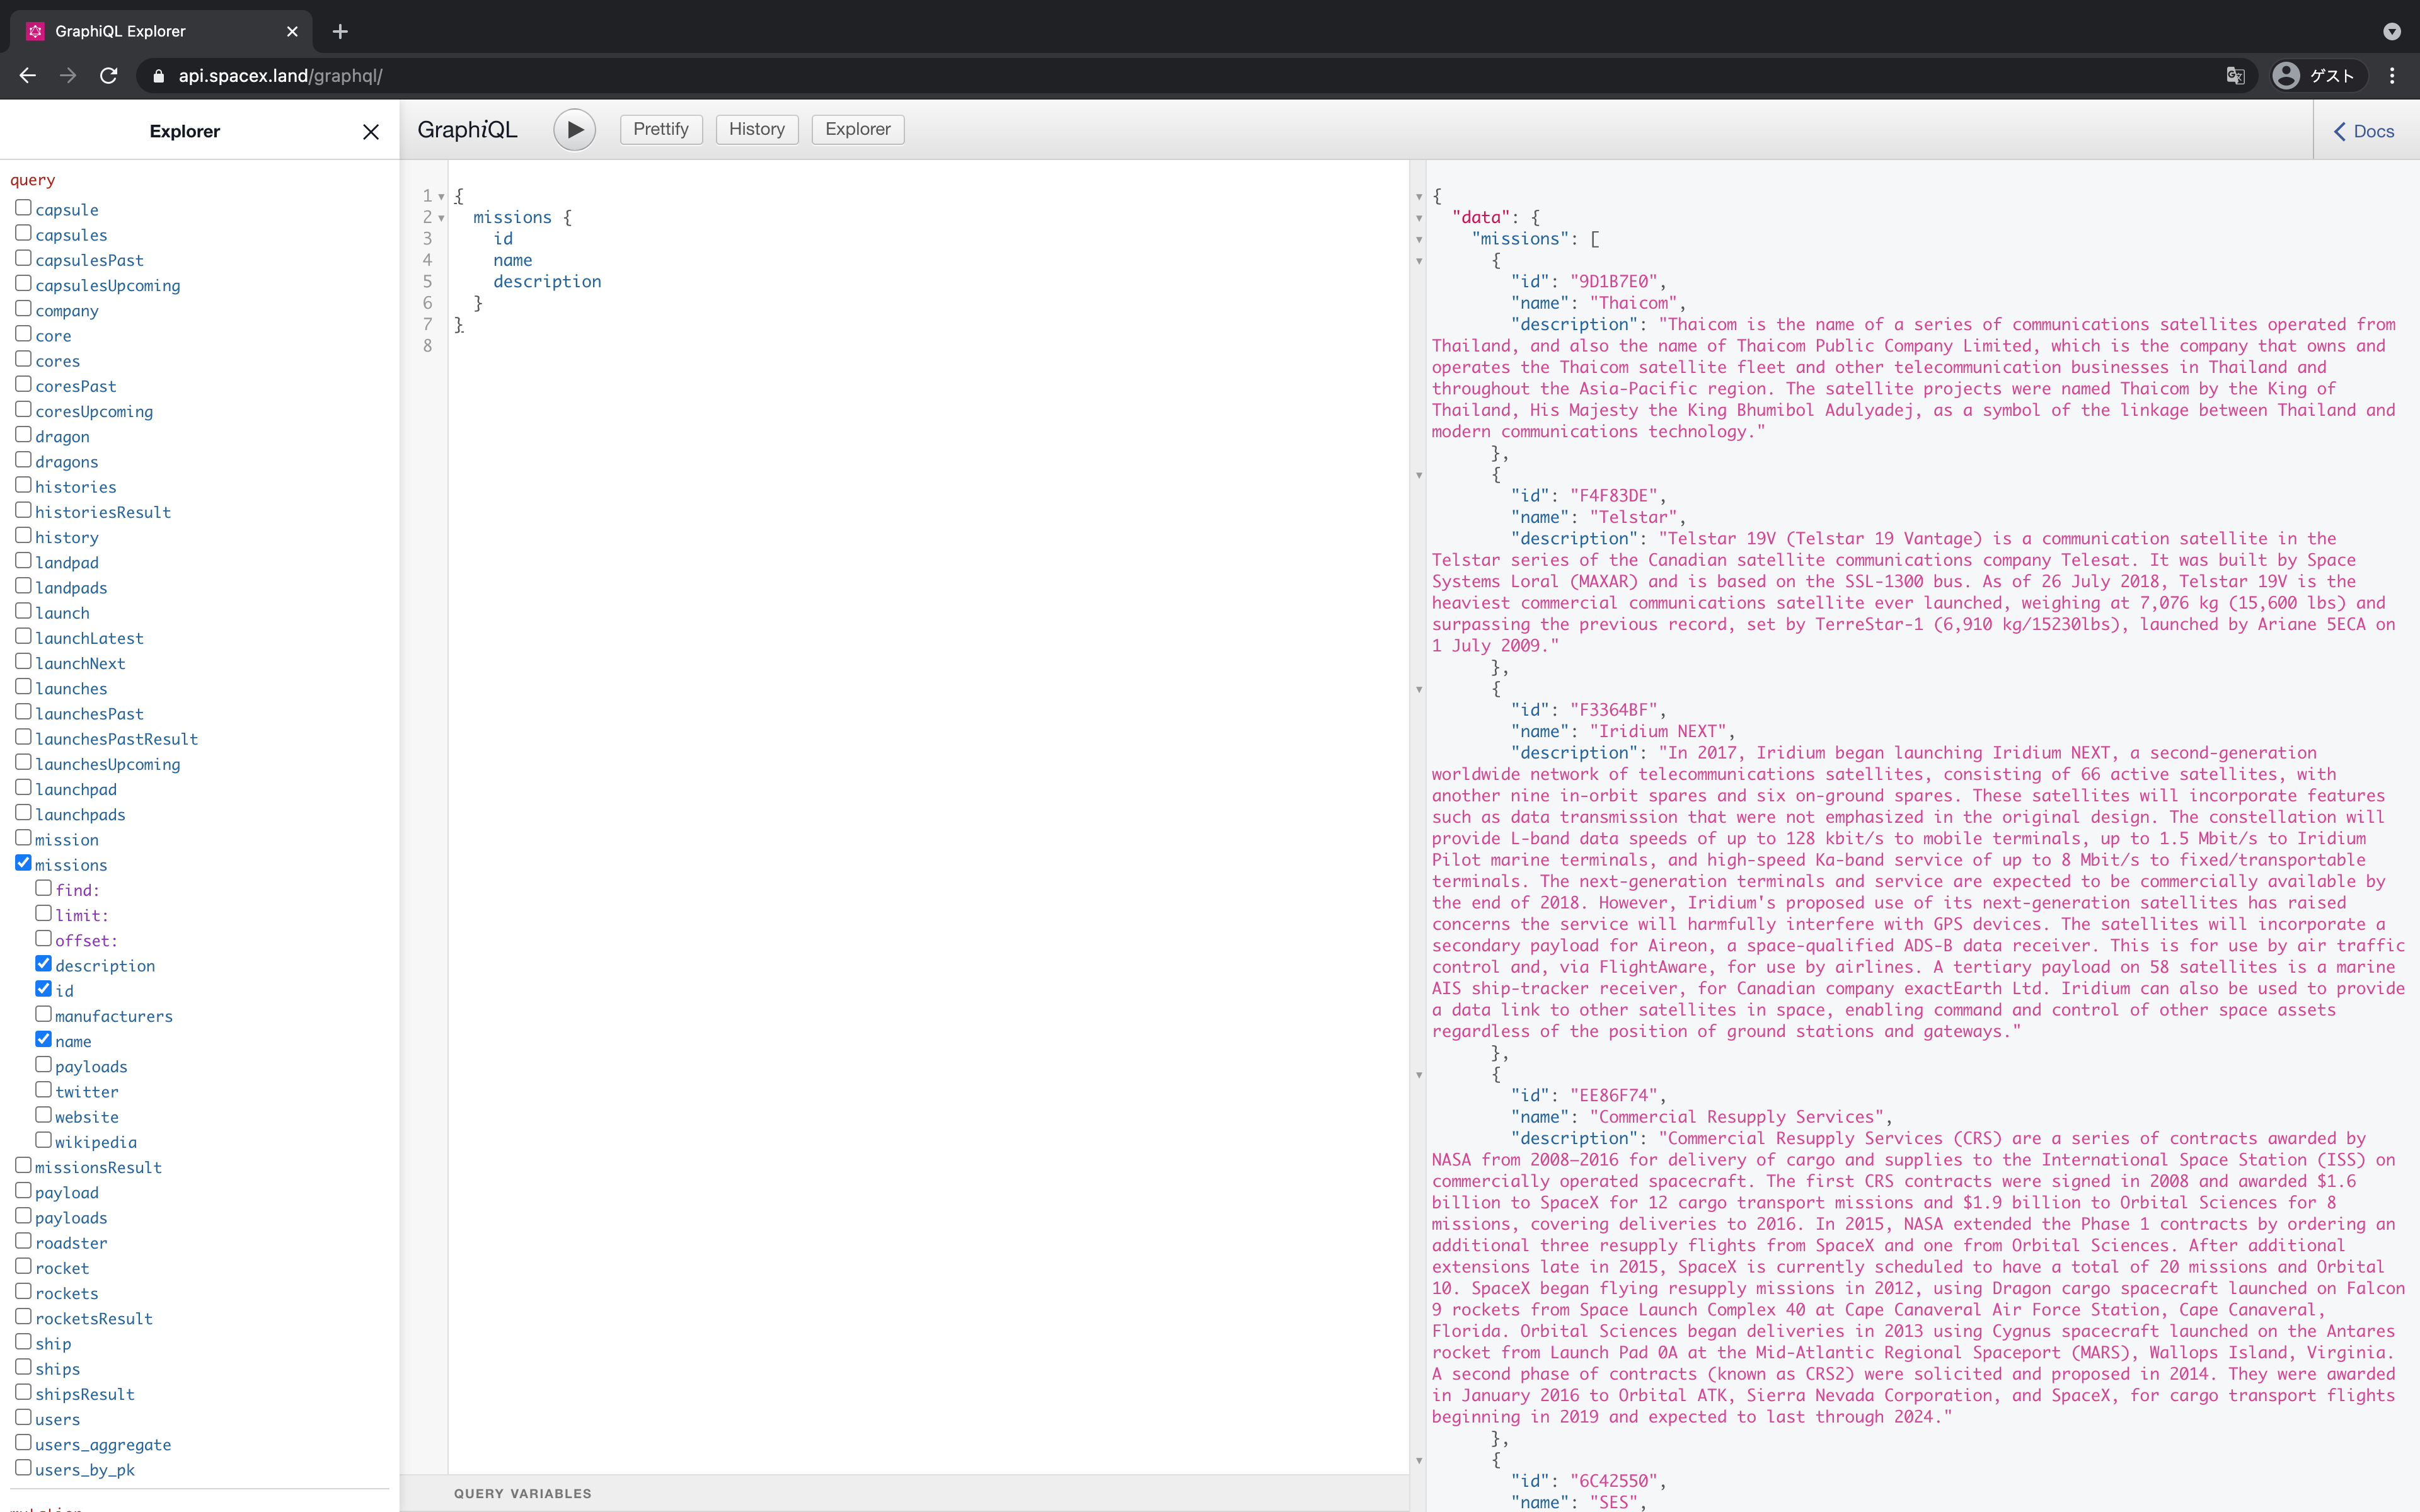Click the guest profile avatar icon

(x=2287, y=75)
